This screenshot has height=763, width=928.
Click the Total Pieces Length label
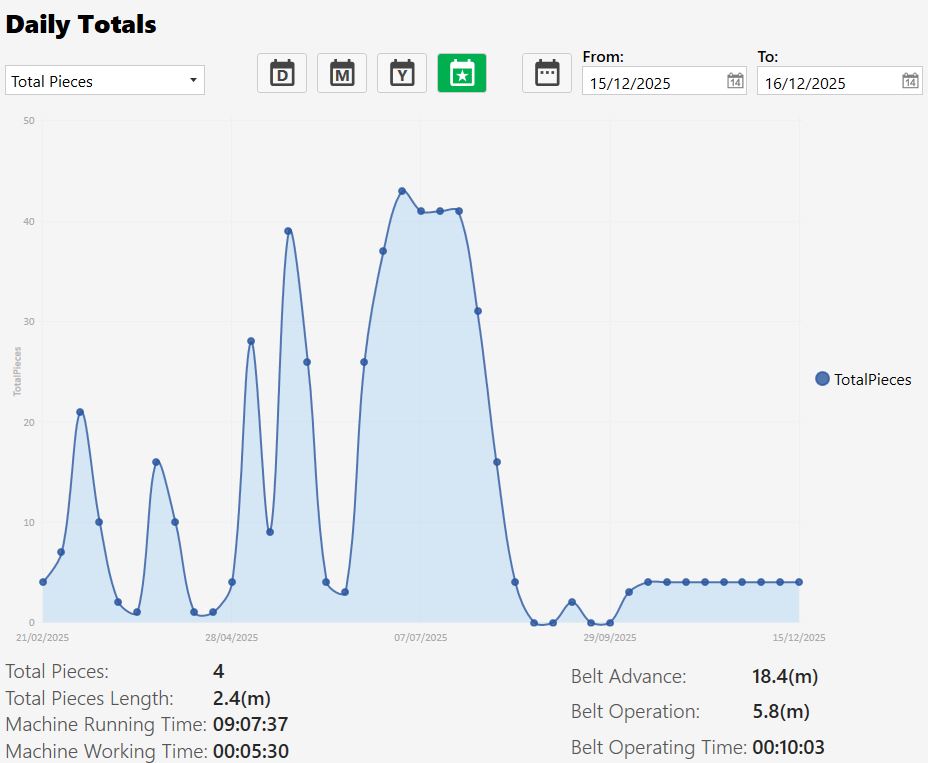pyautogui.click(x=89, y=698)
